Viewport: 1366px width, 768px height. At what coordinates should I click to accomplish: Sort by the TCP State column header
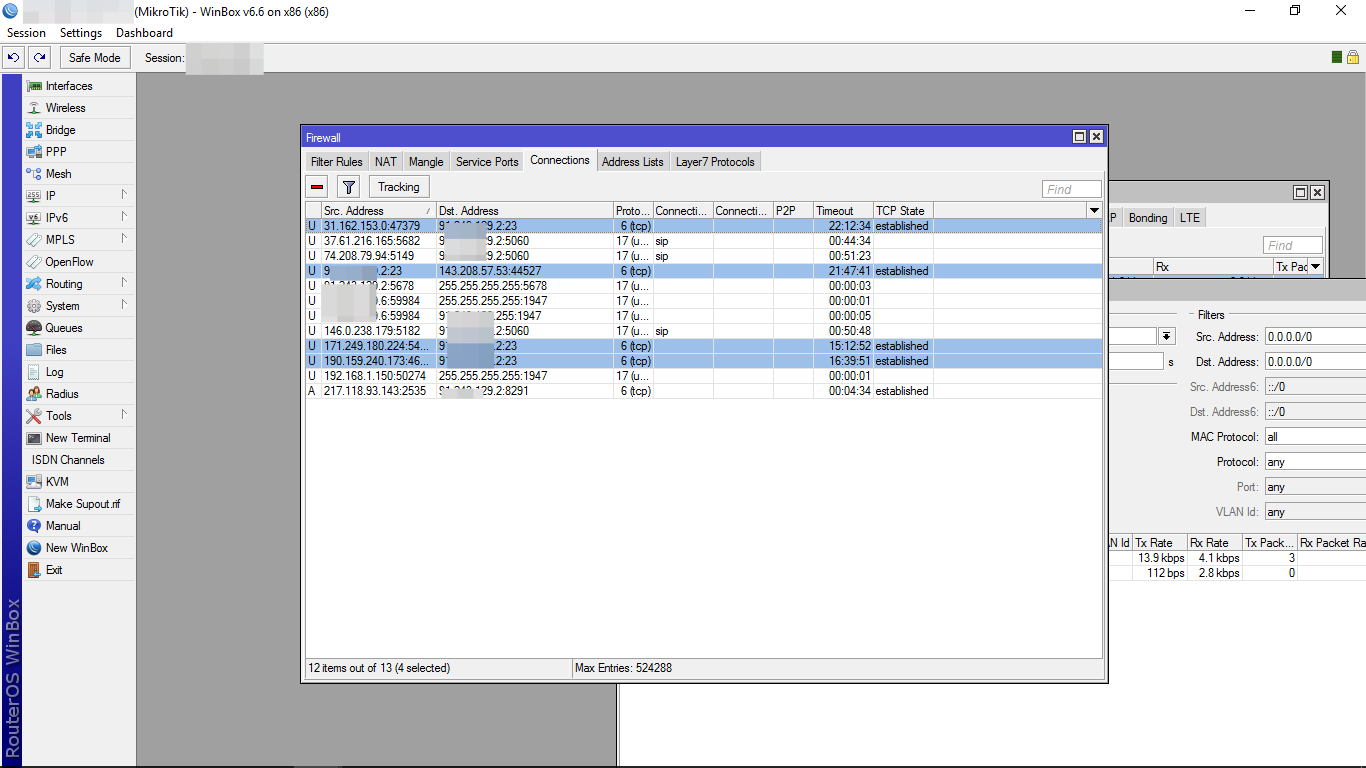(903, 211)
